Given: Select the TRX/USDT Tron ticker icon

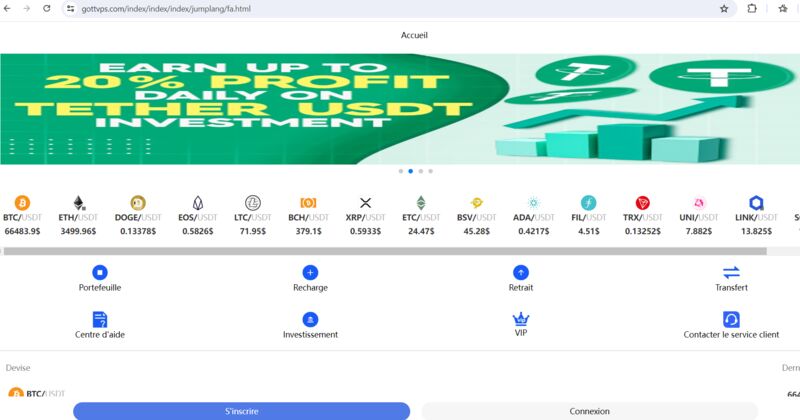Looking at the screenshot, I should tap(642, 203).
